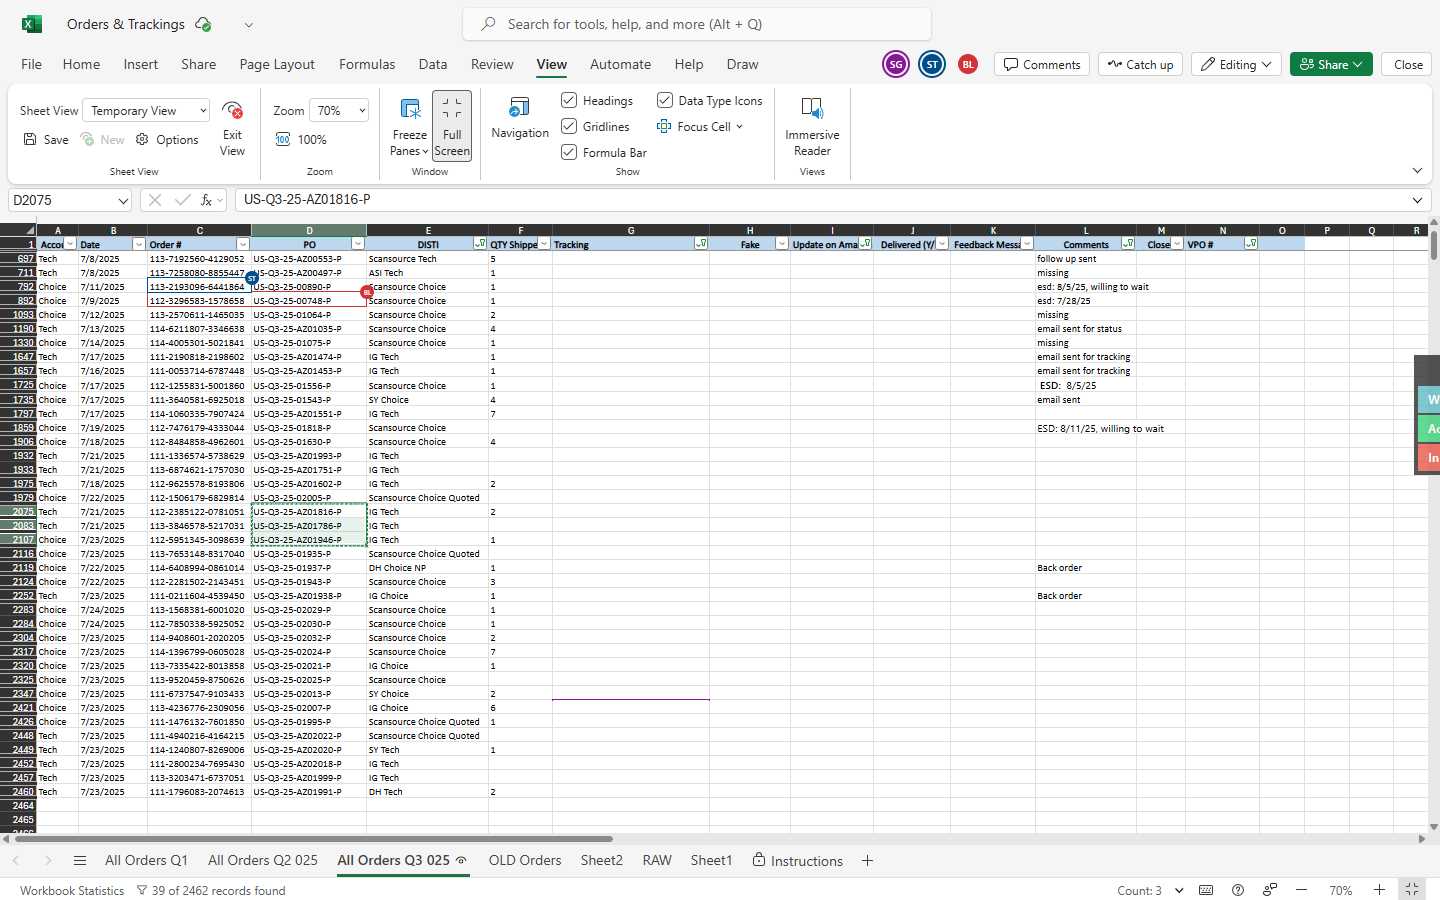1440x900 pixels.
Task: Click the green Share button
Action: (1331, 64)
